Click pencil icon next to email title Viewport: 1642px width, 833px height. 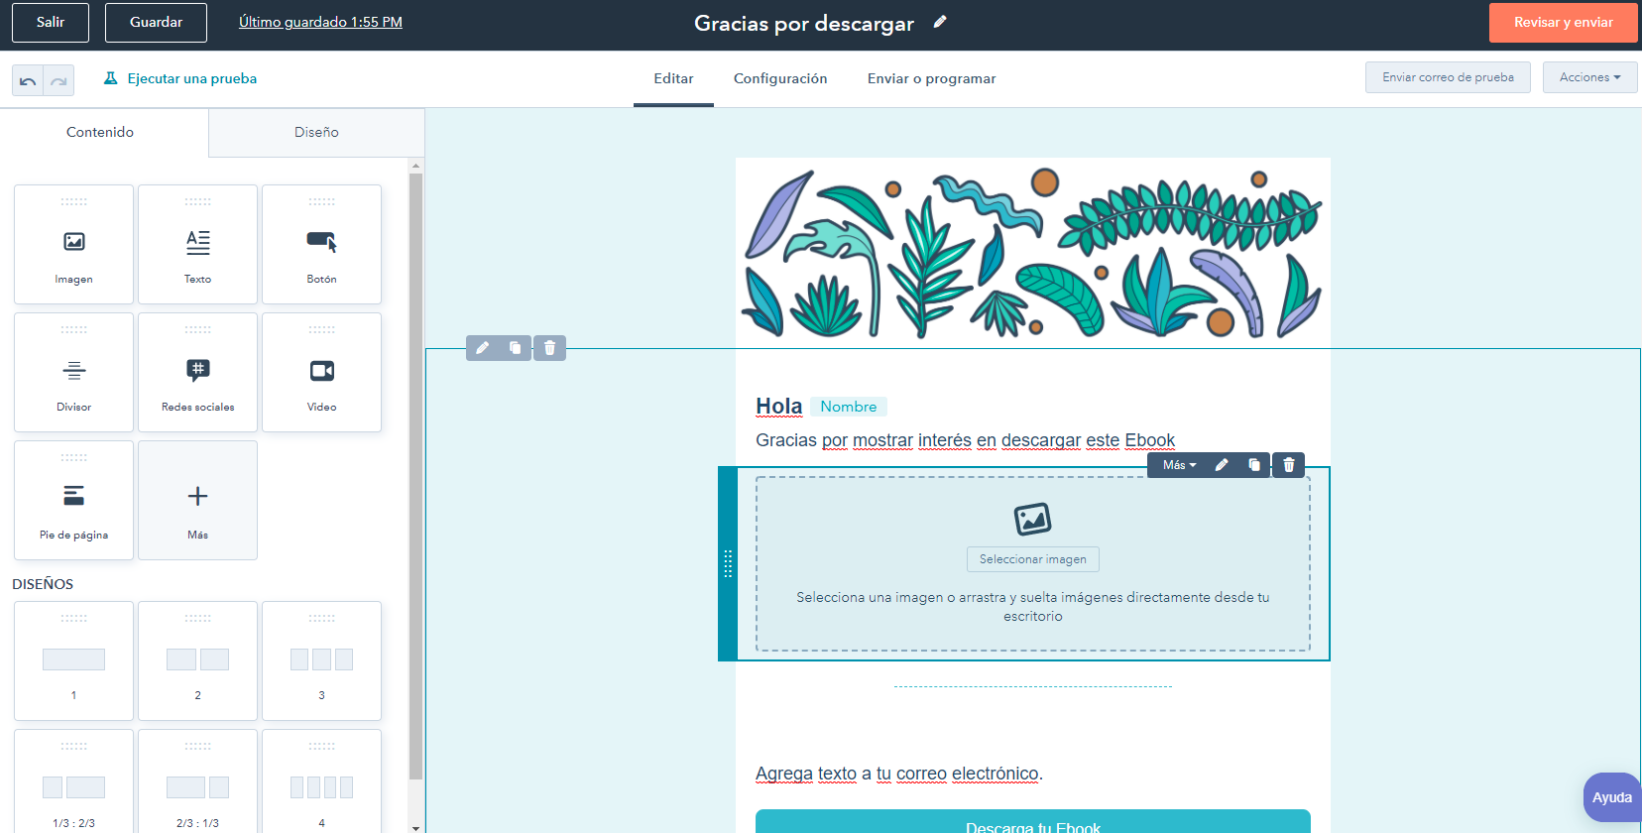(940, 22)
